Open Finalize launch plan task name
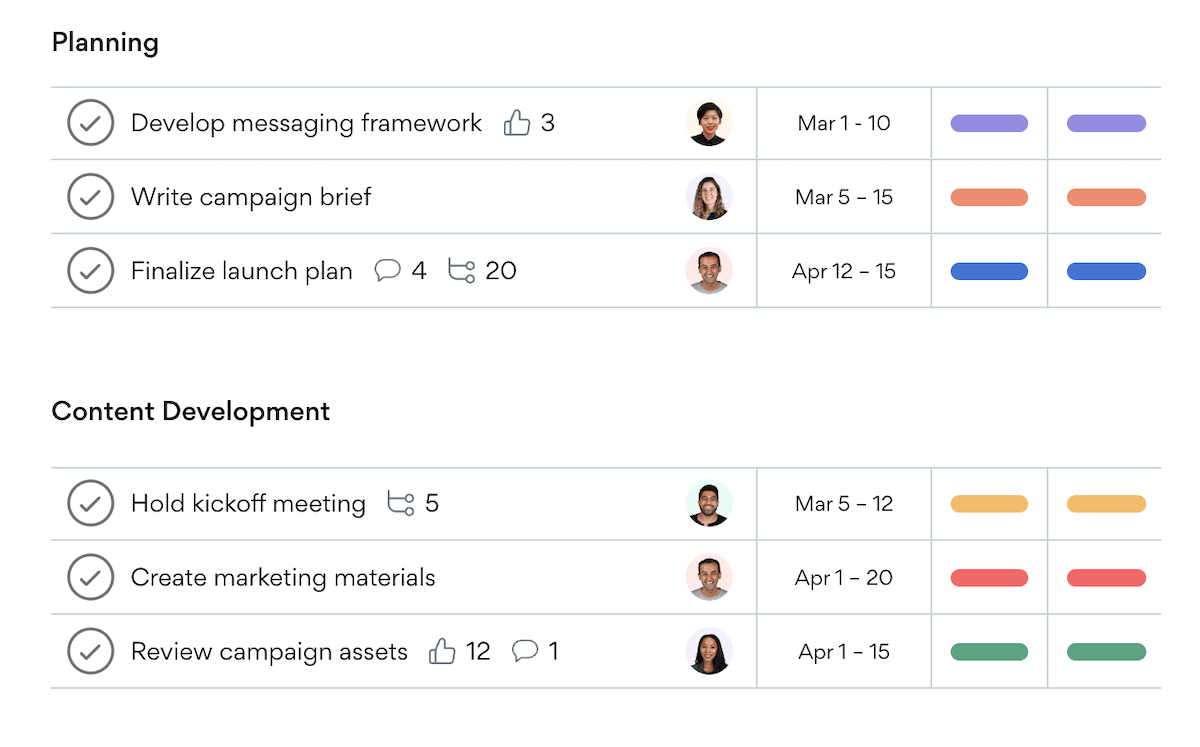 tap(242, 271)
